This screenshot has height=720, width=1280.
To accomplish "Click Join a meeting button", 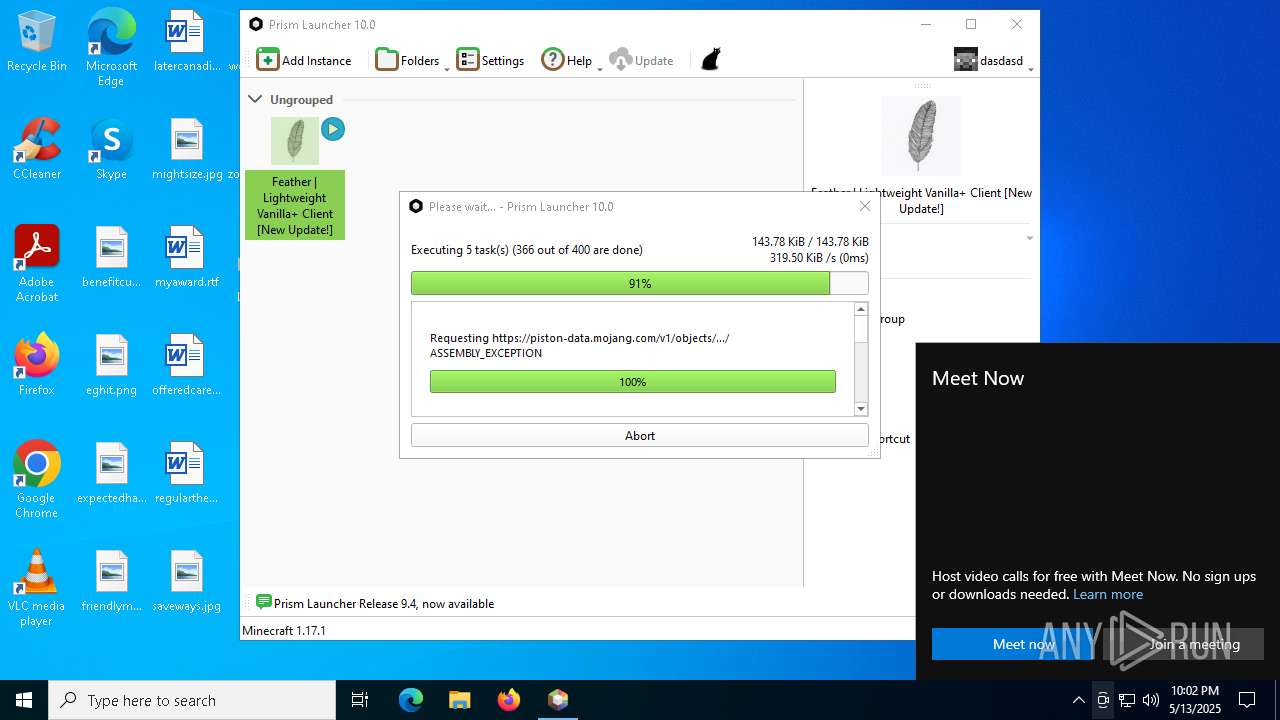I will pyautogui.click(x=1184, y=644).
